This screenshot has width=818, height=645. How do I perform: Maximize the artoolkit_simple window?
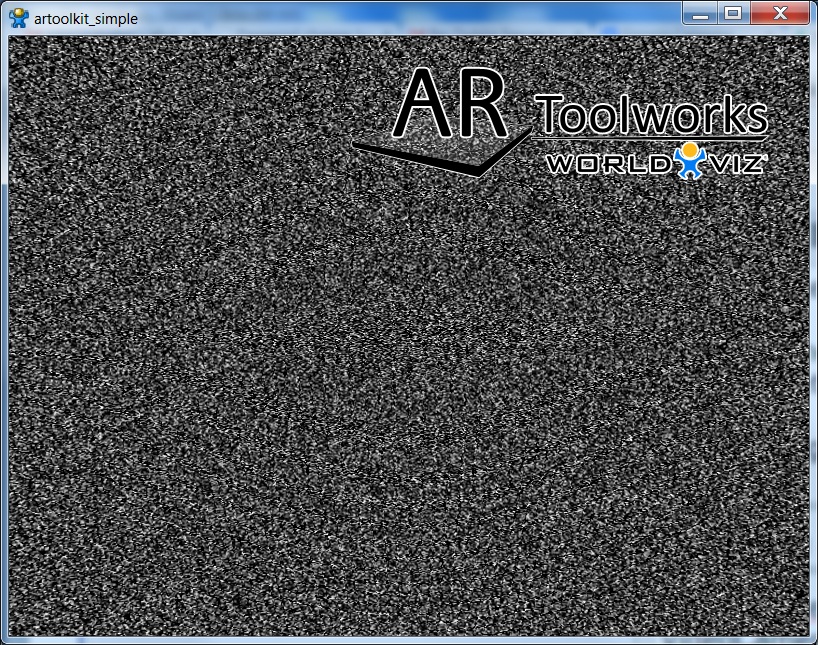733,13
